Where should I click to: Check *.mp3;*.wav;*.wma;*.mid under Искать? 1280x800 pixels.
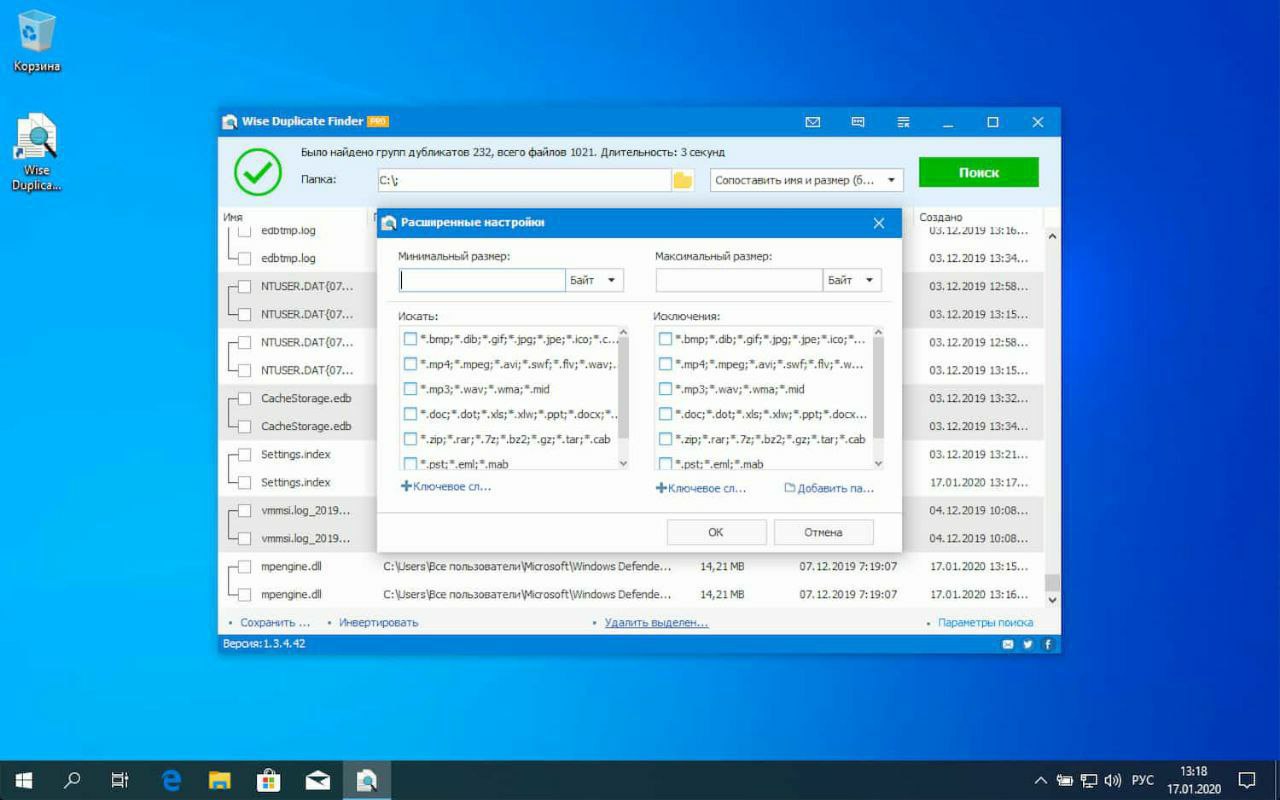pyautogui.click(x=410, y=389)
